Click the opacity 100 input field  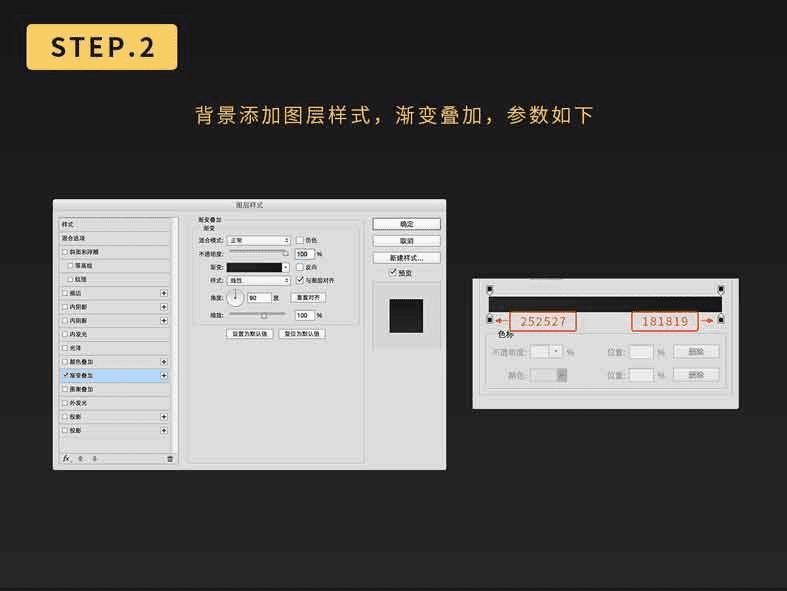[305, 254]
